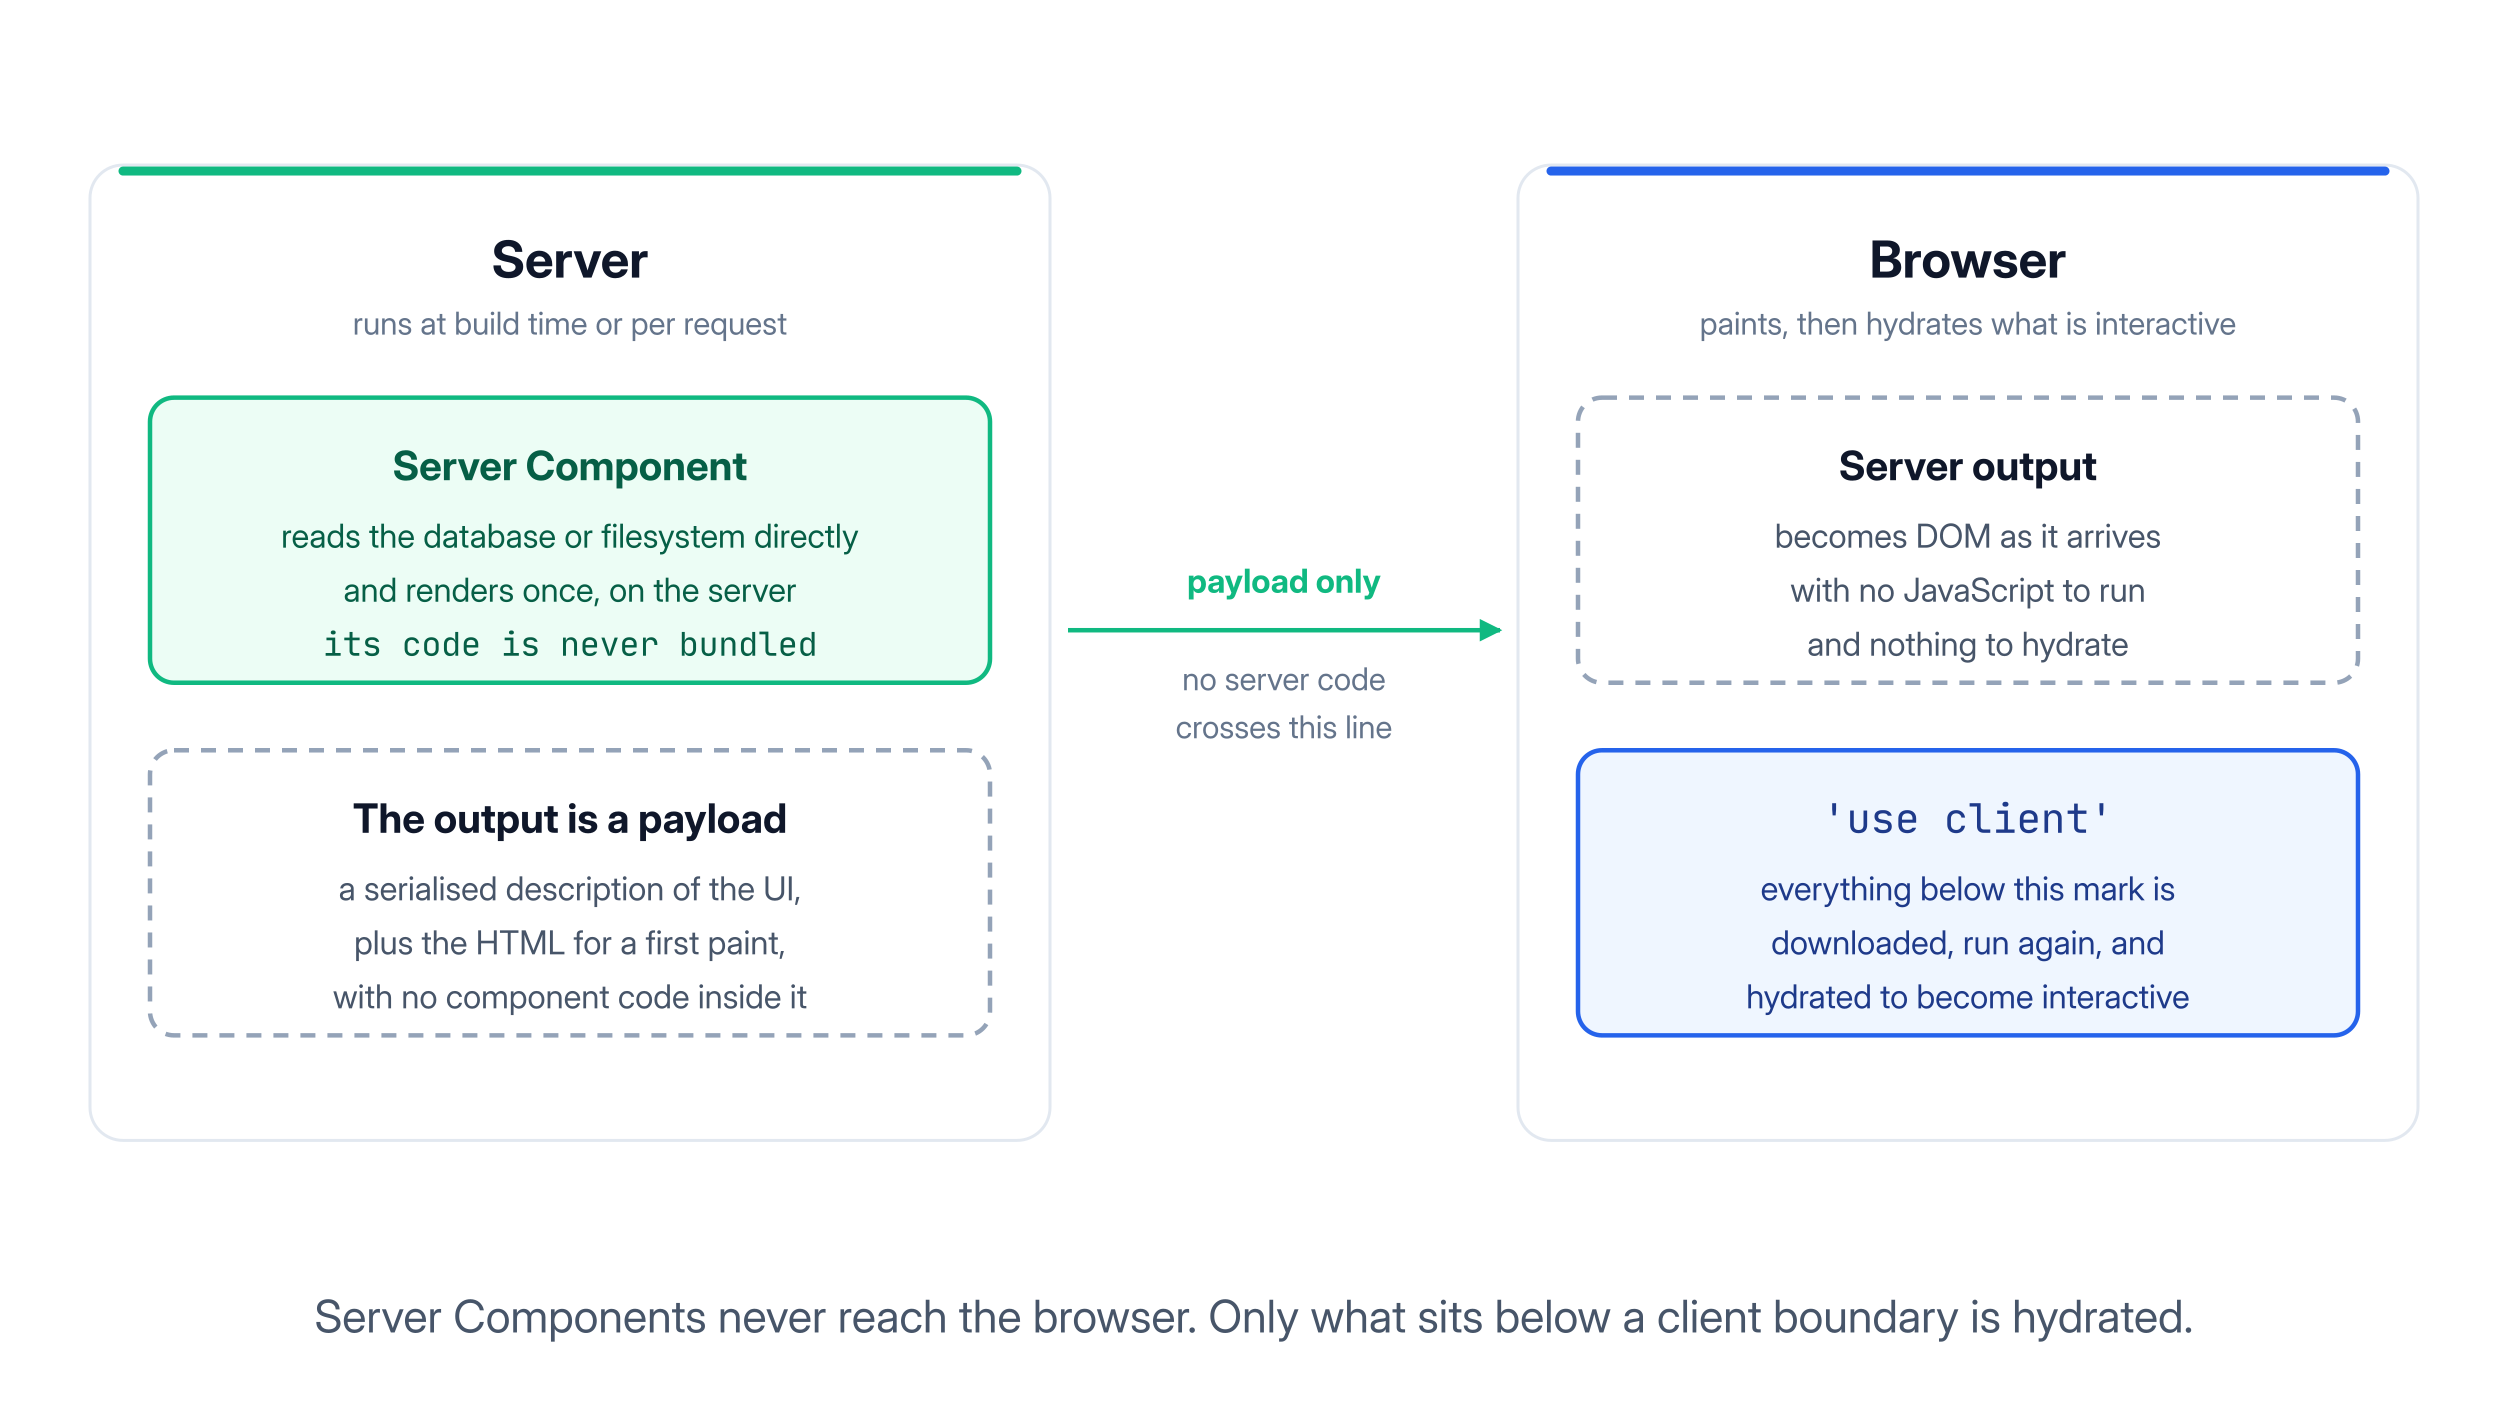Click the 'Server' panel heading

569,261
